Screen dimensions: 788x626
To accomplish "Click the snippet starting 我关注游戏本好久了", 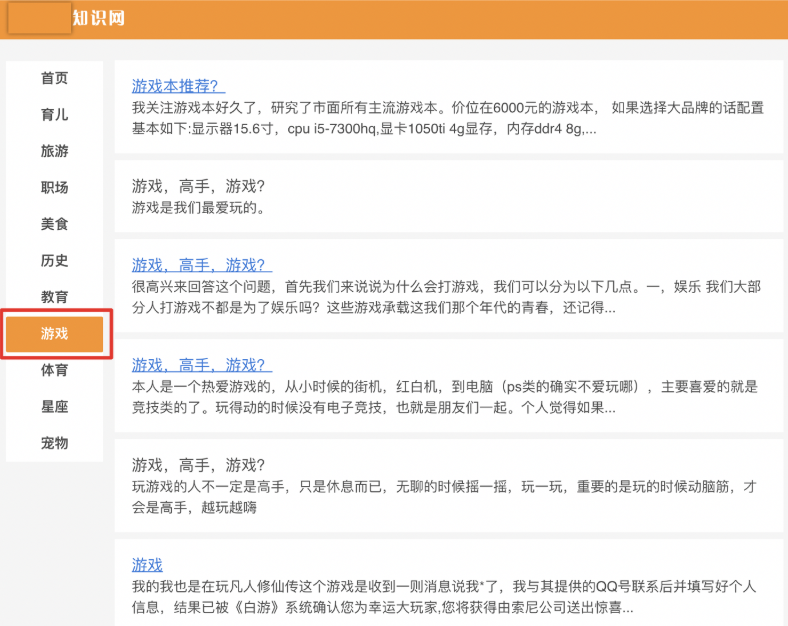I will tap(448, 108).
